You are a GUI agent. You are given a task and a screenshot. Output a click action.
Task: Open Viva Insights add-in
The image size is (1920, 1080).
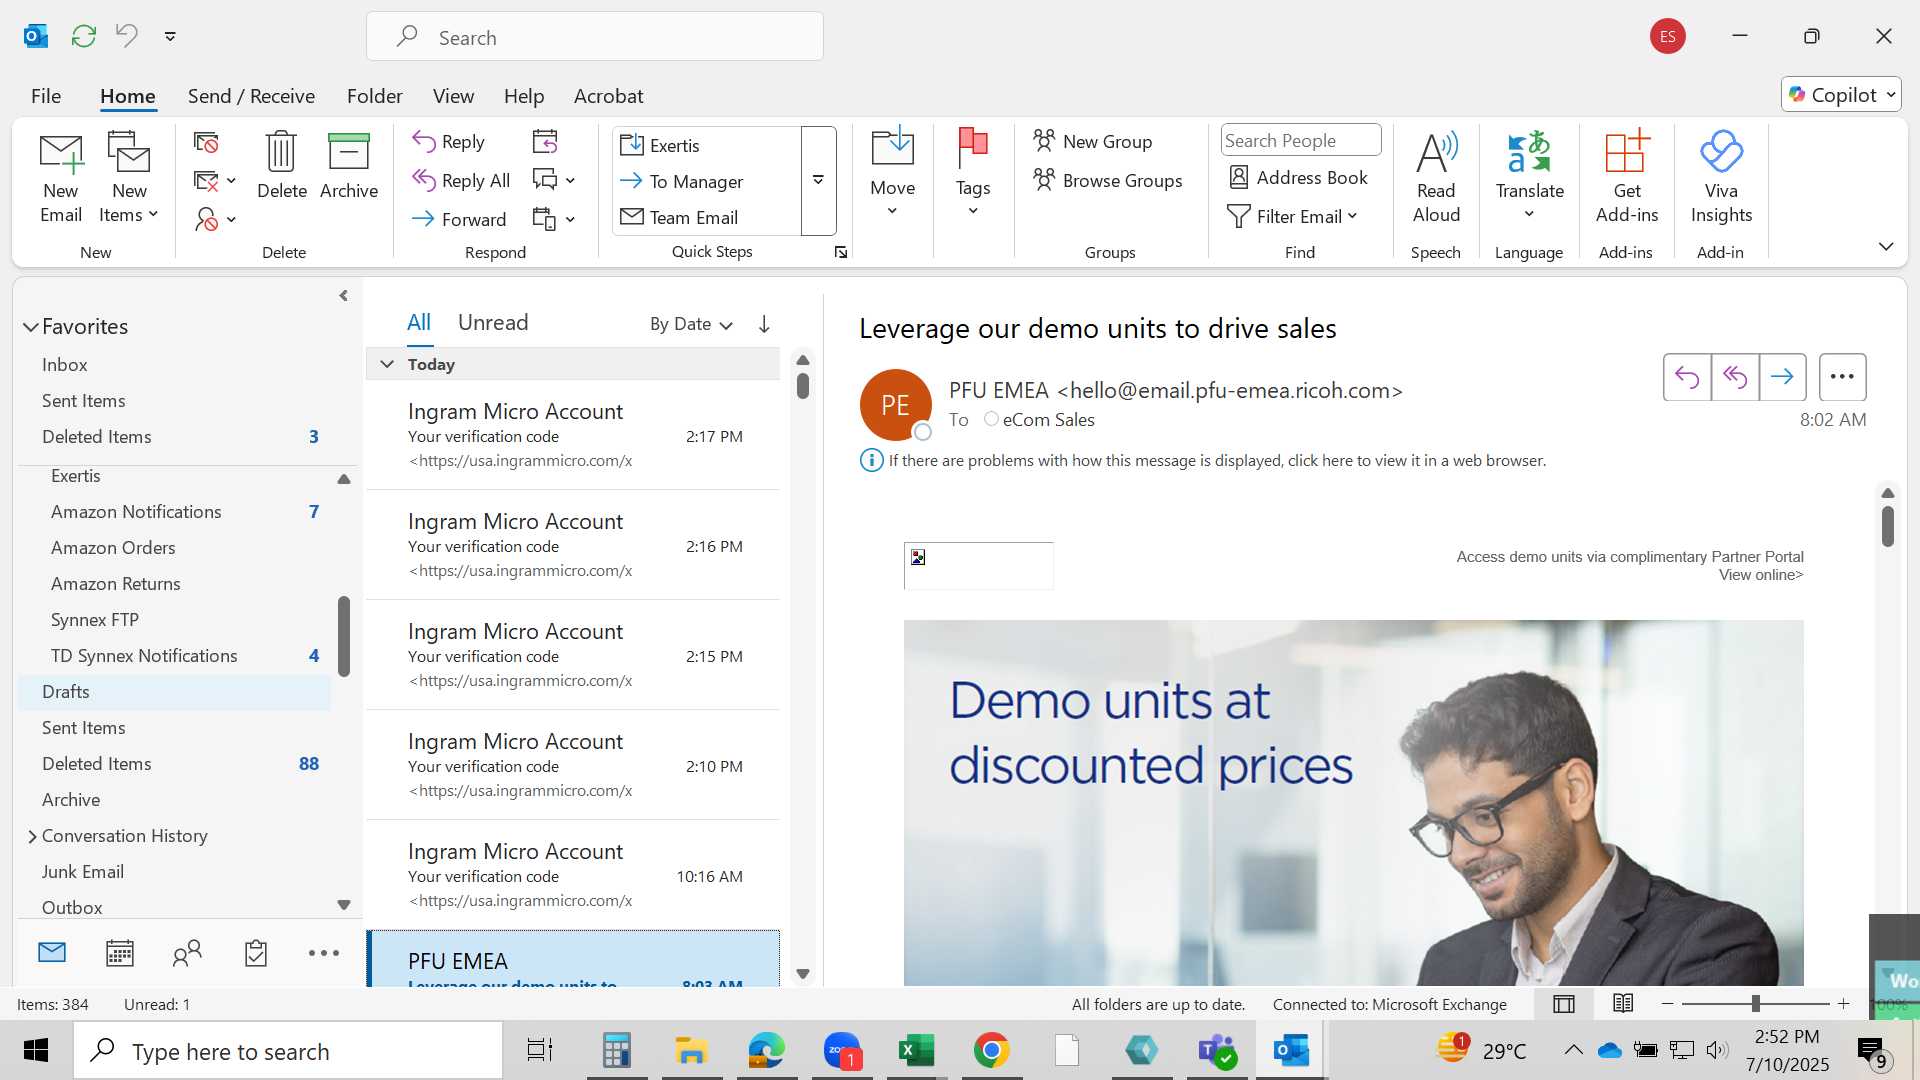click(1721, 178)
